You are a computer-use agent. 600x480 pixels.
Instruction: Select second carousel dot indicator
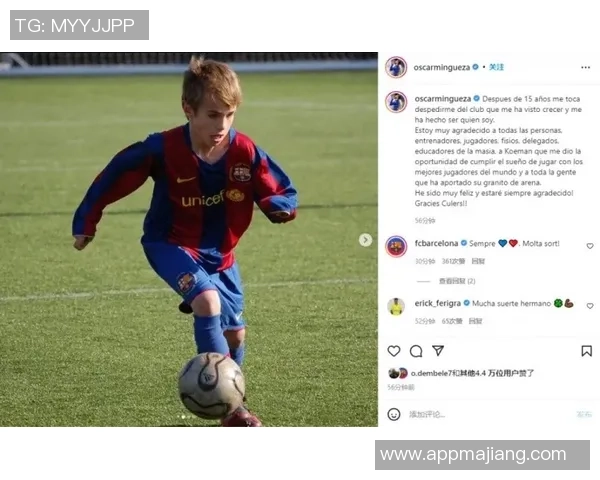click(x=183, y=417)
